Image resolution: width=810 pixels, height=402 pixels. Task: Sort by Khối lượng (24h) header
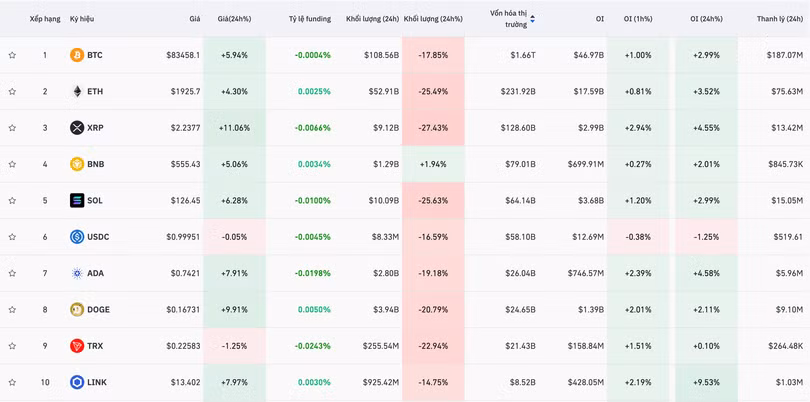pyautogui.click(x=372, y=19)
